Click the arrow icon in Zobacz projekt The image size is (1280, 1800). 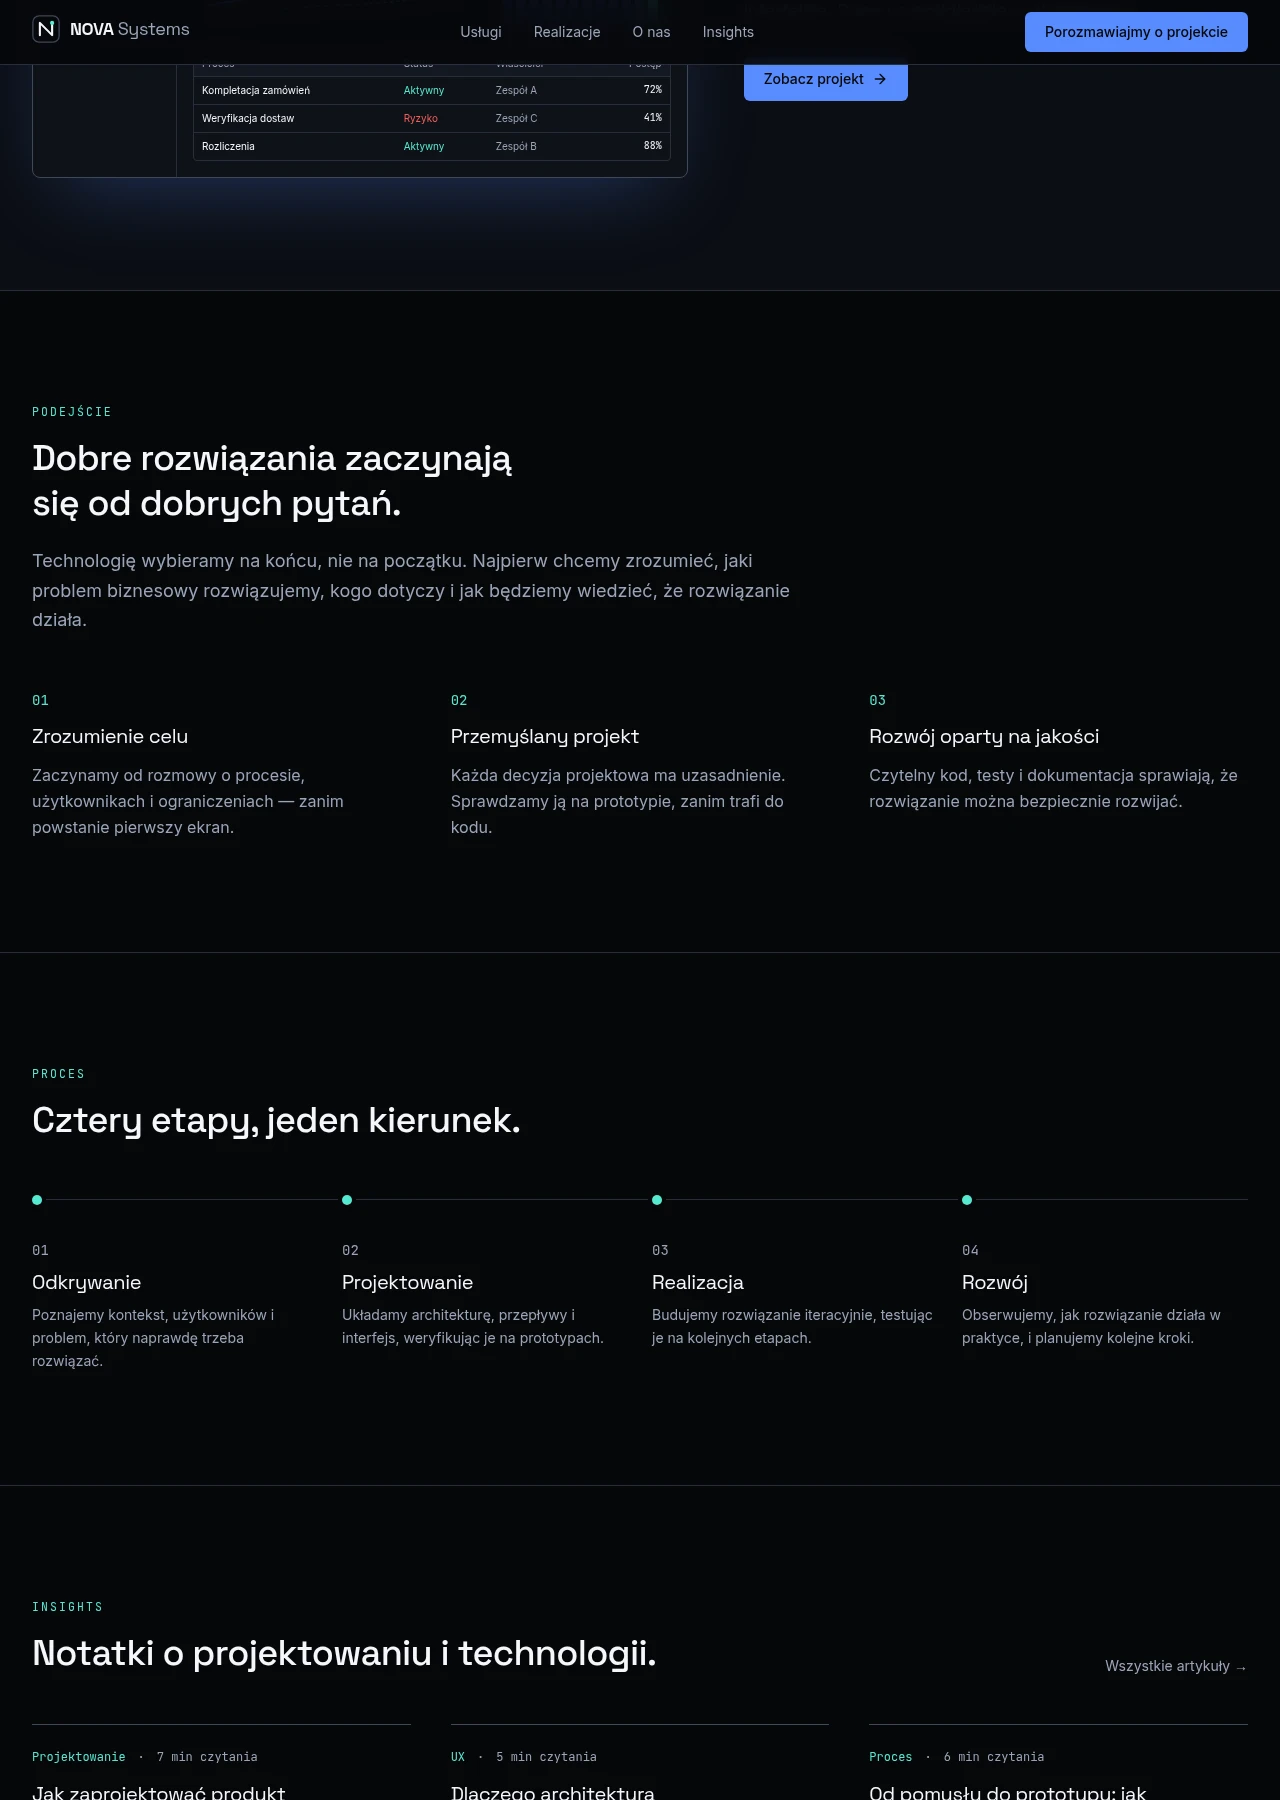(880, 79)
